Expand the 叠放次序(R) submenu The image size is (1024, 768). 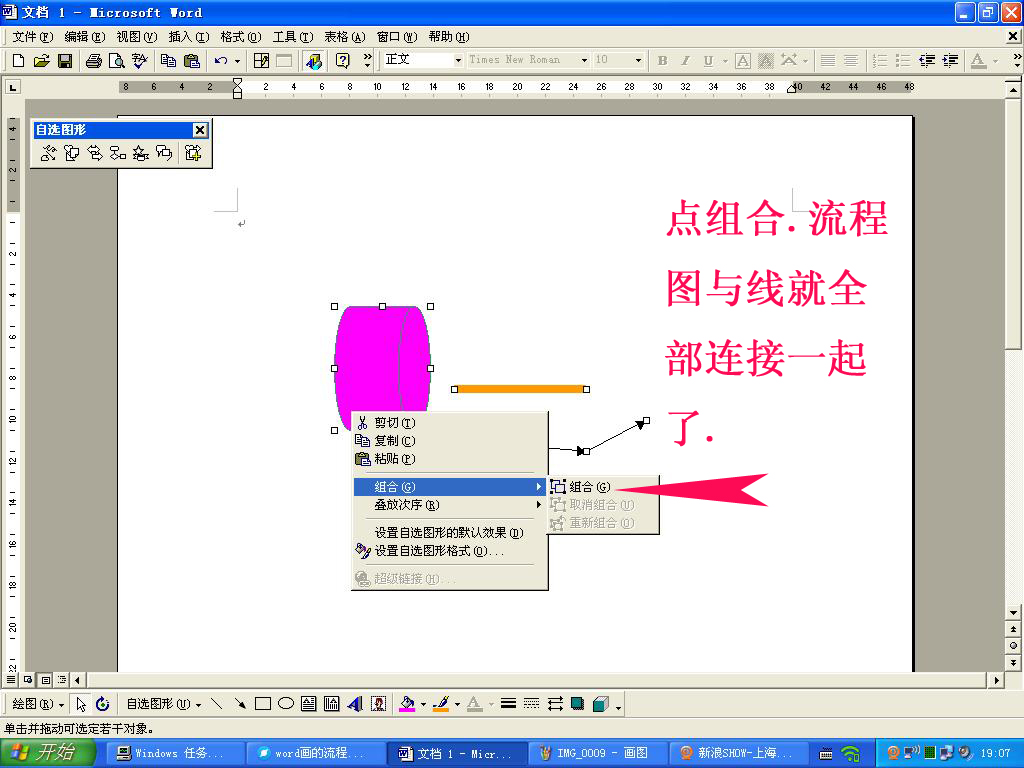point(449,505)
